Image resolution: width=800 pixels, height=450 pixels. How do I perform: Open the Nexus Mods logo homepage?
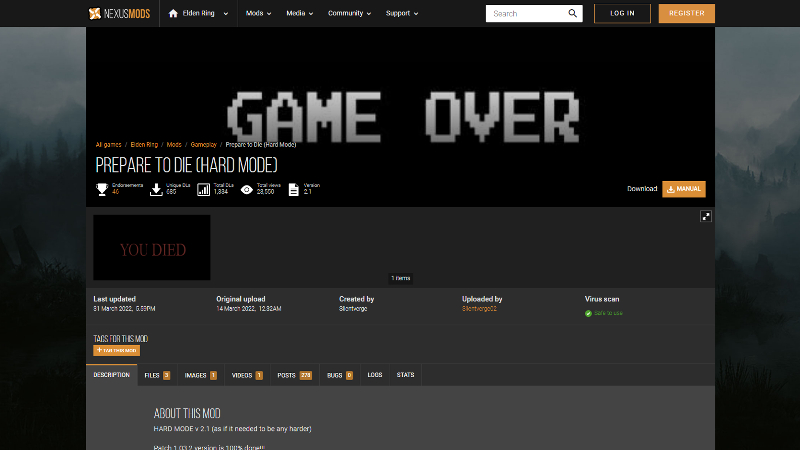tap(119, 13)
